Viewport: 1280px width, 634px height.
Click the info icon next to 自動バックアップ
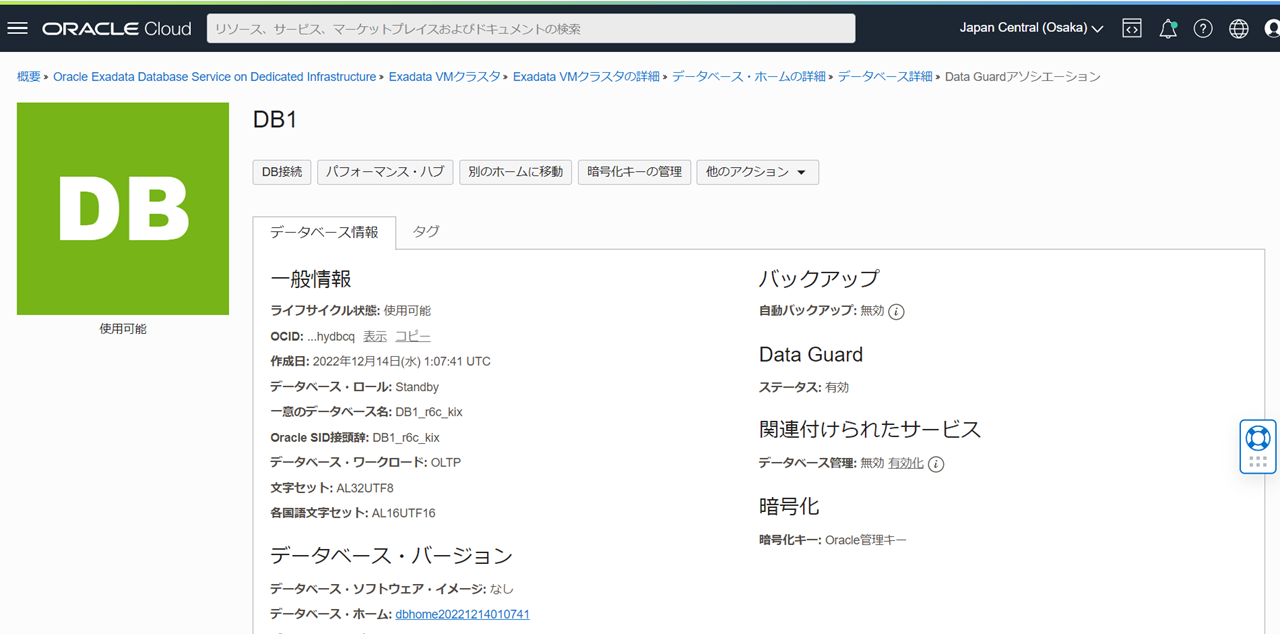[x=897, y=311]
